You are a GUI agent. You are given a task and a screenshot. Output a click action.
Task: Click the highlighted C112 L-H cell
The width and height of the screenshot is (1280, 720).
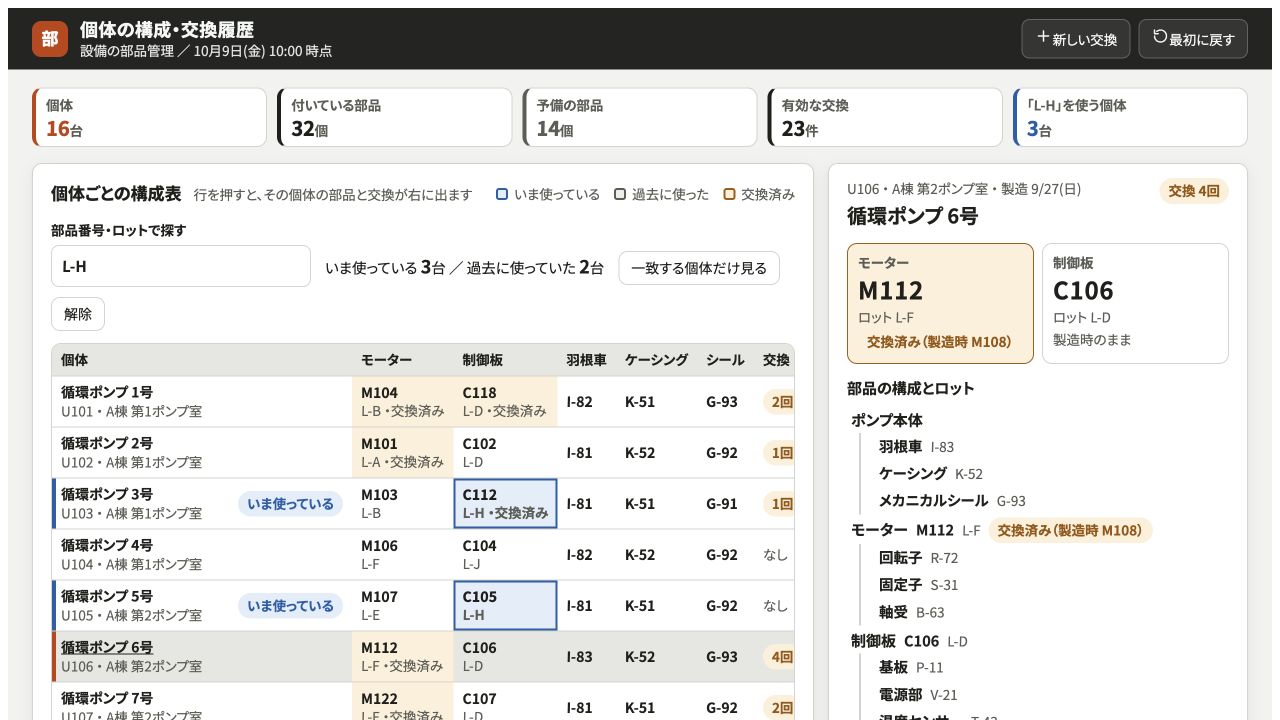505,504
